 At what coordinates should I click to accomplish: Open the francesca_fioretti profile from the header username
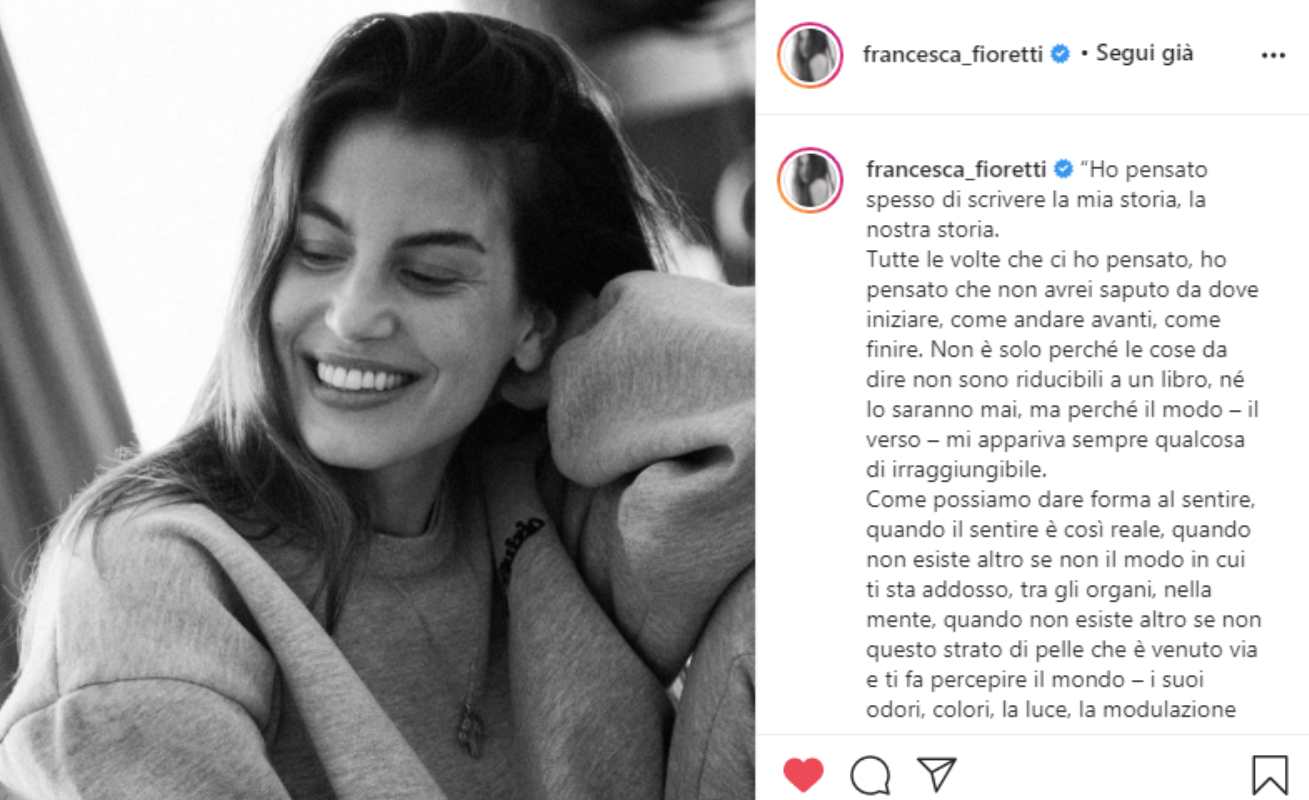coord(953,55)
